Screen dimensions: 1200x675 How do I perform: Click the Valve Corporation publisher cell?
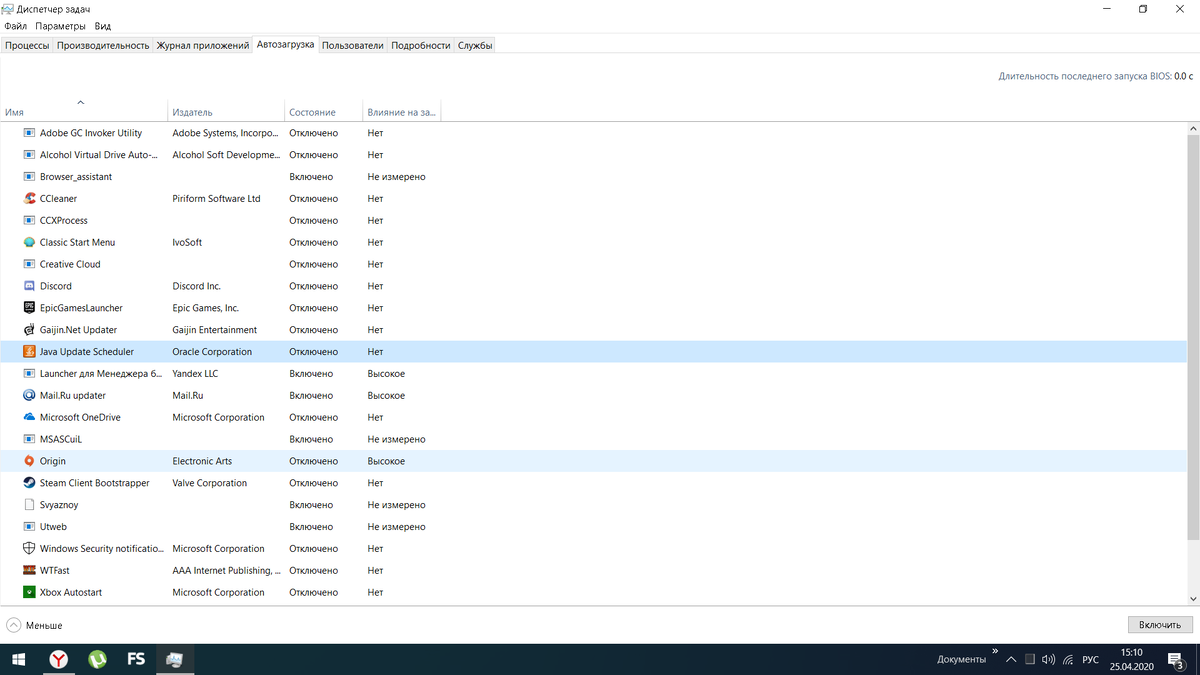(210, 483)
